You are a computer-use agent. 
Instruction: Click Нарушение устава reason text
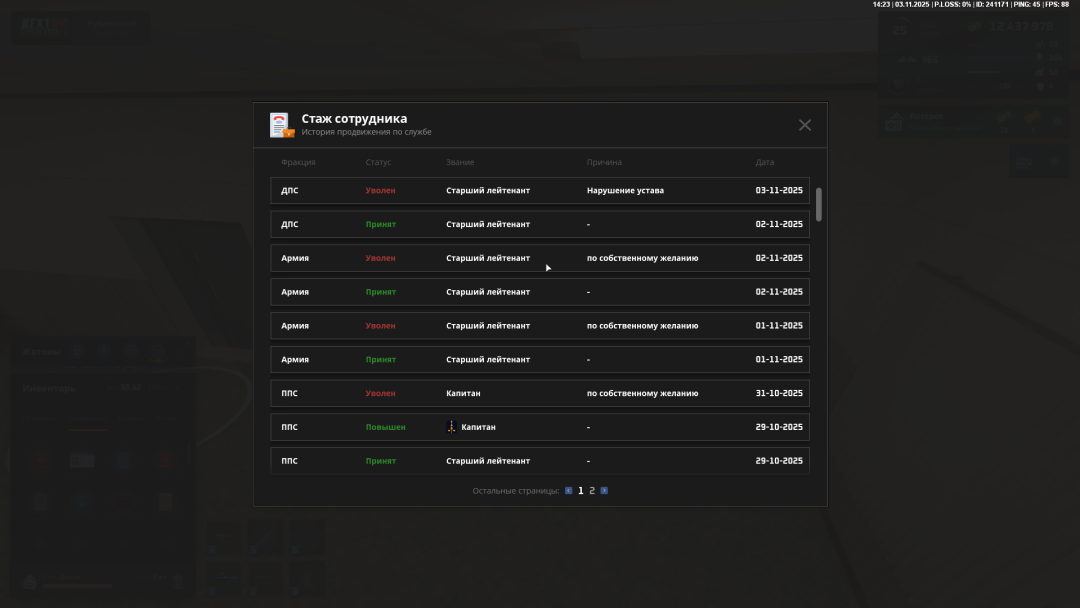pyautogui.click(x=625, y=190)
